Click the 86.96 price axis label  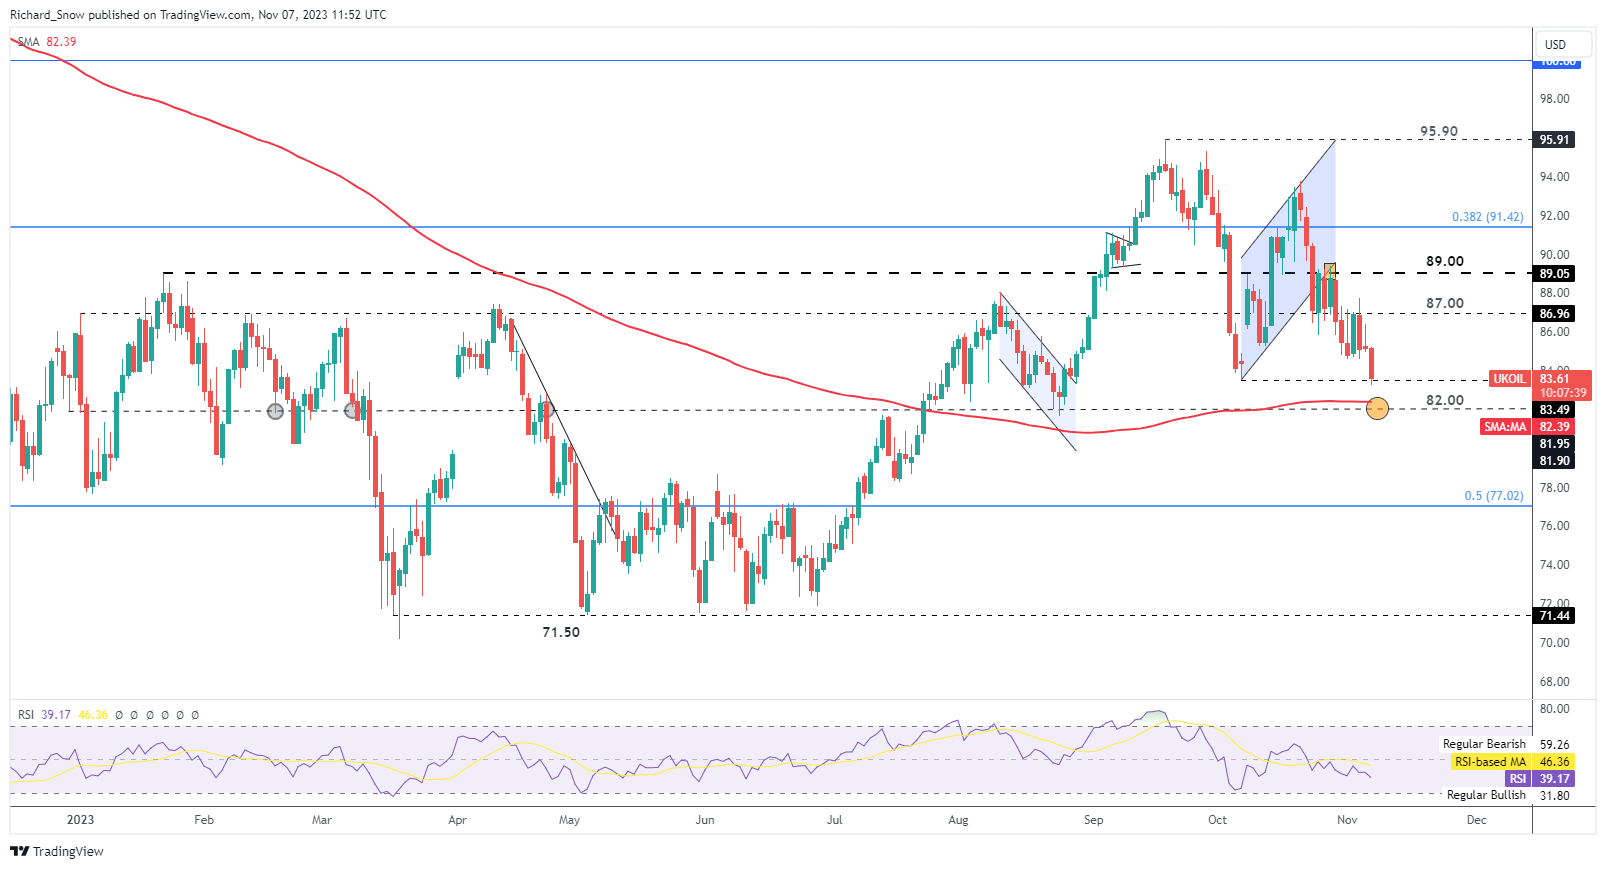pos(1554,314)
